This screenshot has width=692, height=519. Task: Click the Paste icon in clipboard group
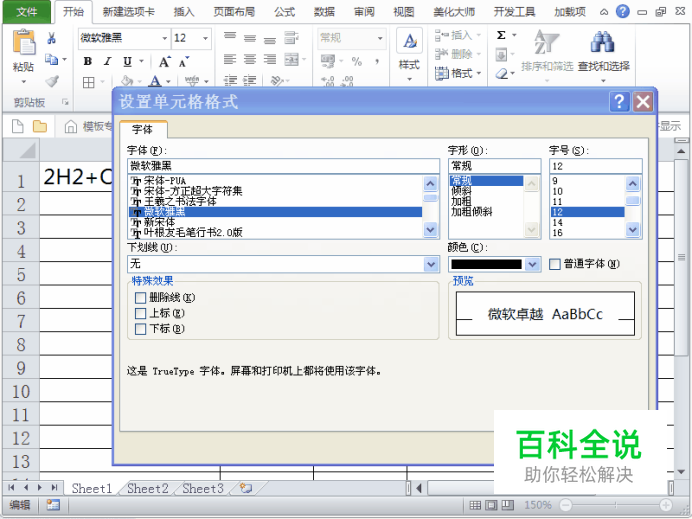click(24, 42)
